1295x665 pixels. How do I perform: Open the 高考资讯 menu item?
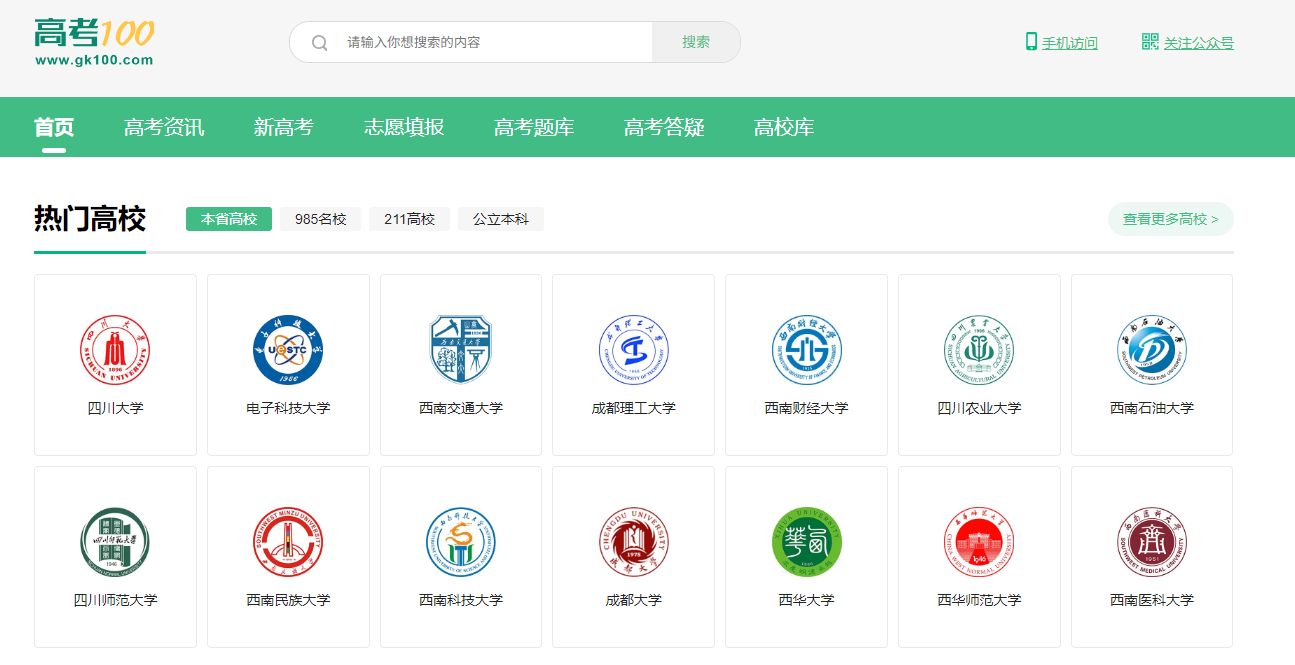tap(164, 127)
